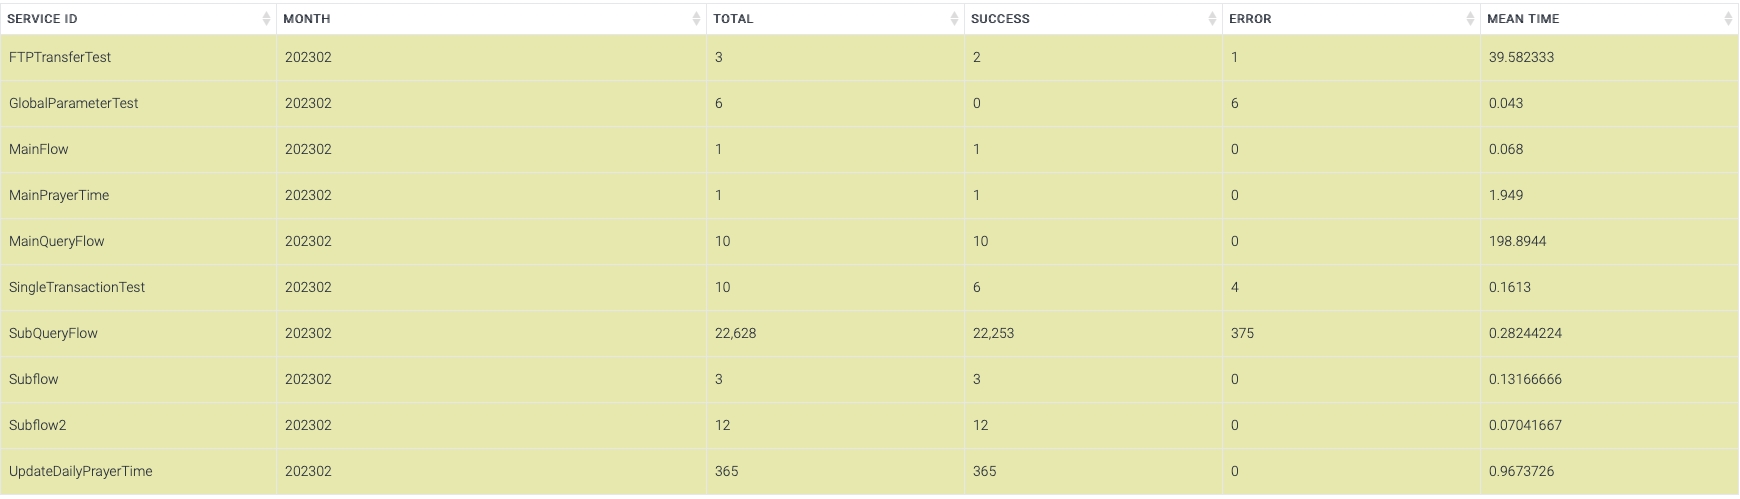Select the FTPTransferTest row
The image size is (1740, 499).
click(60, 58)
